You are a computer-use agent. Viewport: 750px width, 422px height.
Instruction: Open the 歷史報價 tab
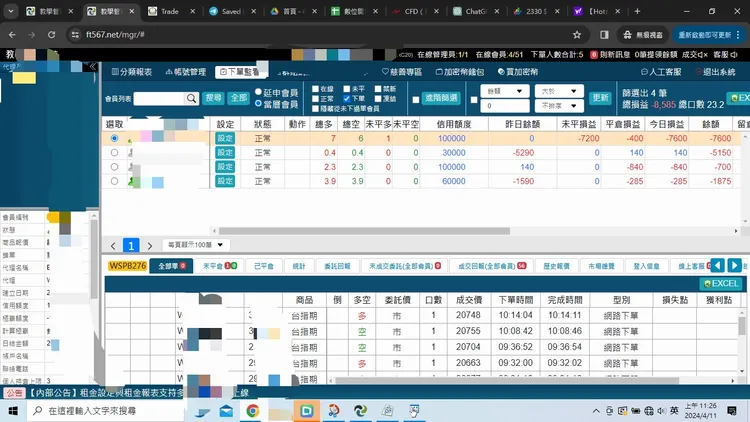point(556,266)
